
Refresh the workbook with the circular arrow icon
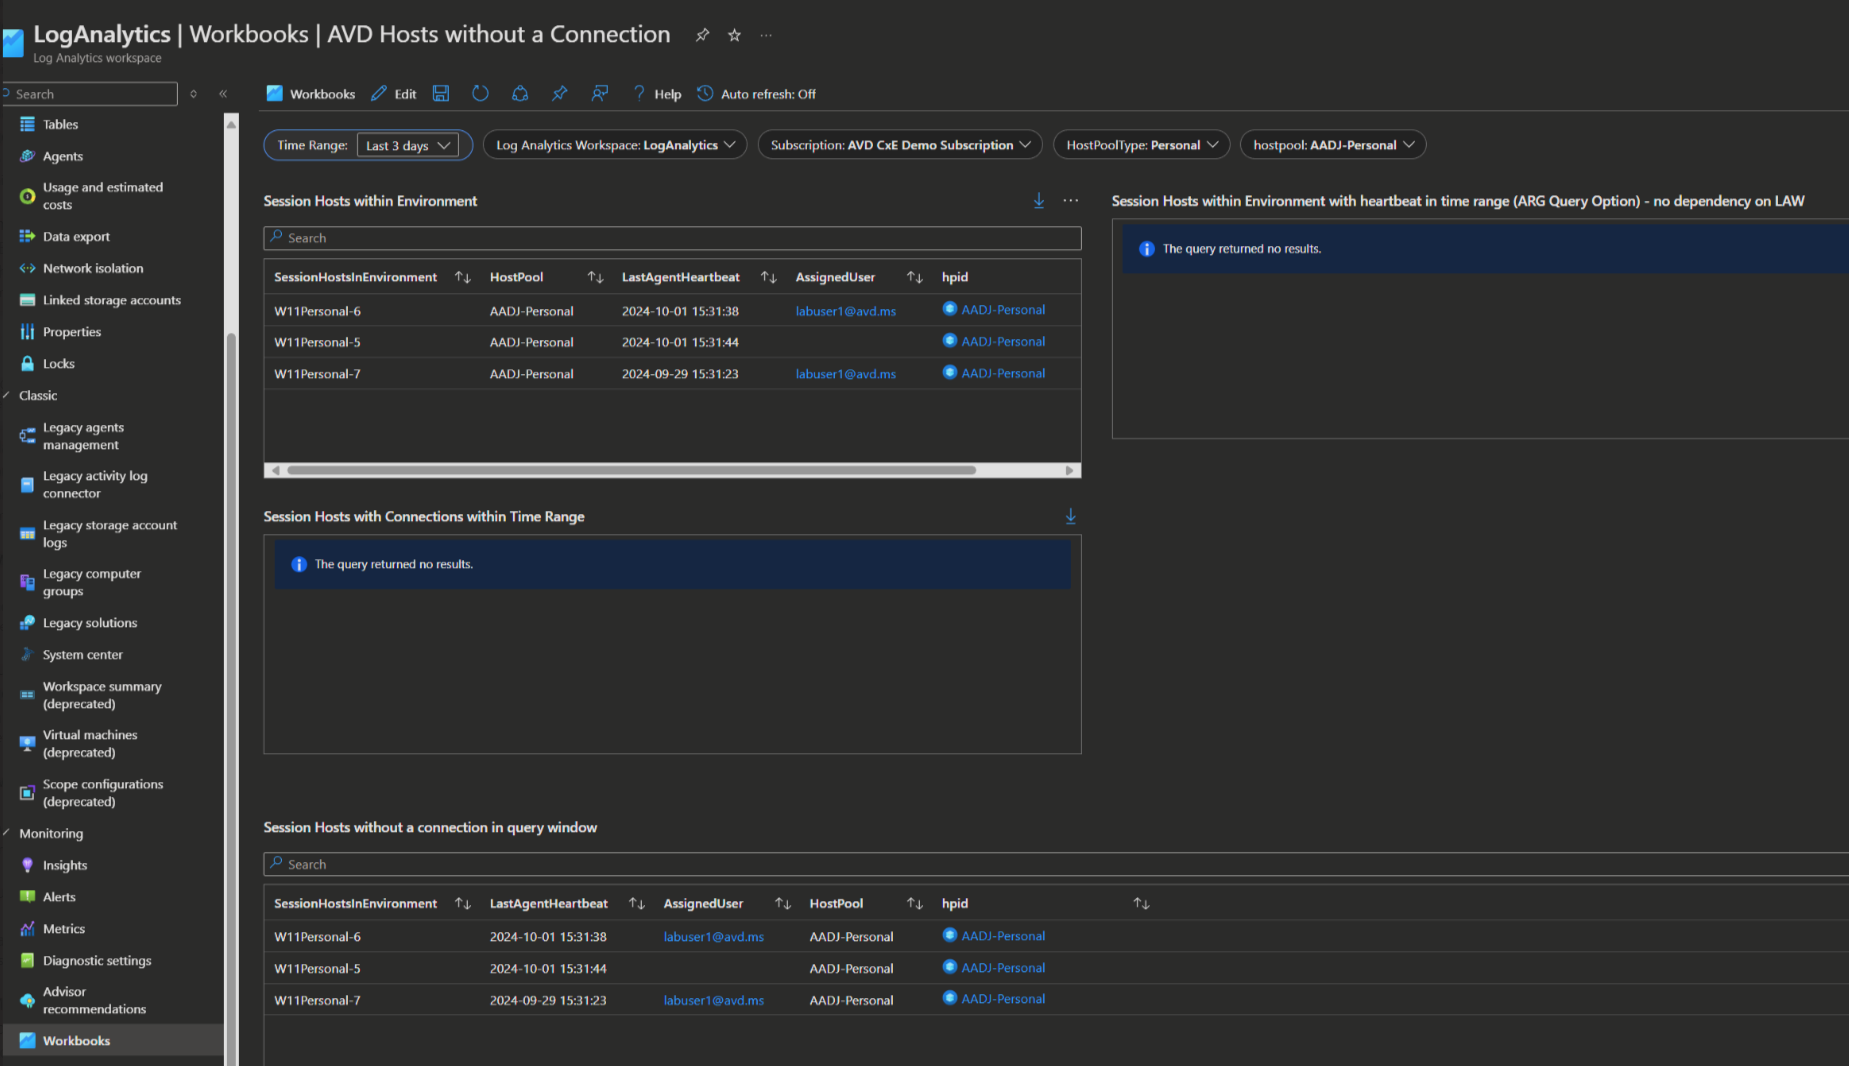pos(480,94)
